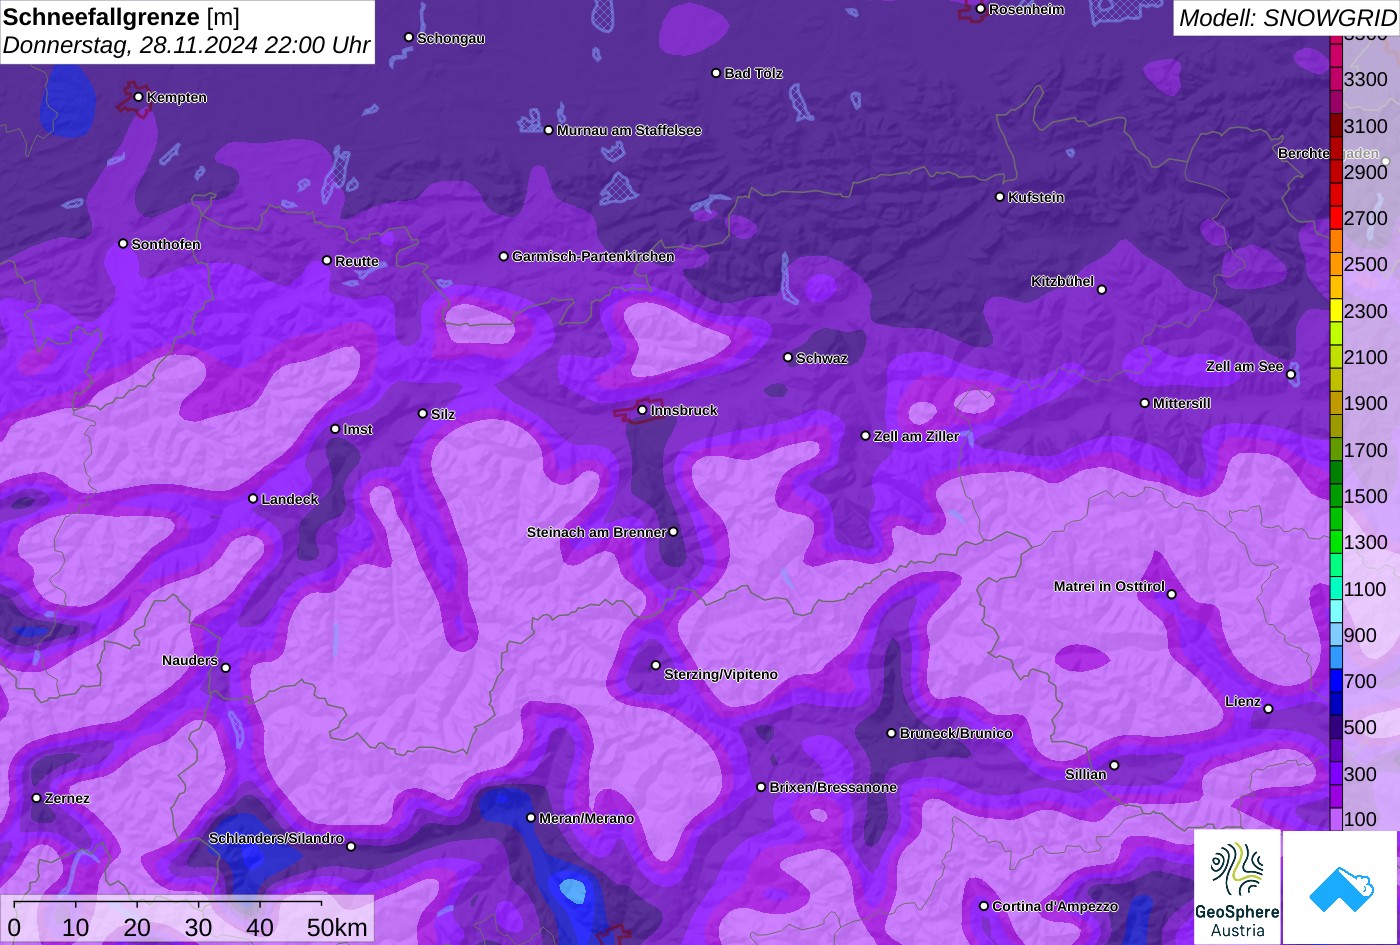Click the date Donnerstag, 28.11.2024 22:00 Uhr
The height and width of the screenshot is (945, 1400).
(x=187, y=45)
